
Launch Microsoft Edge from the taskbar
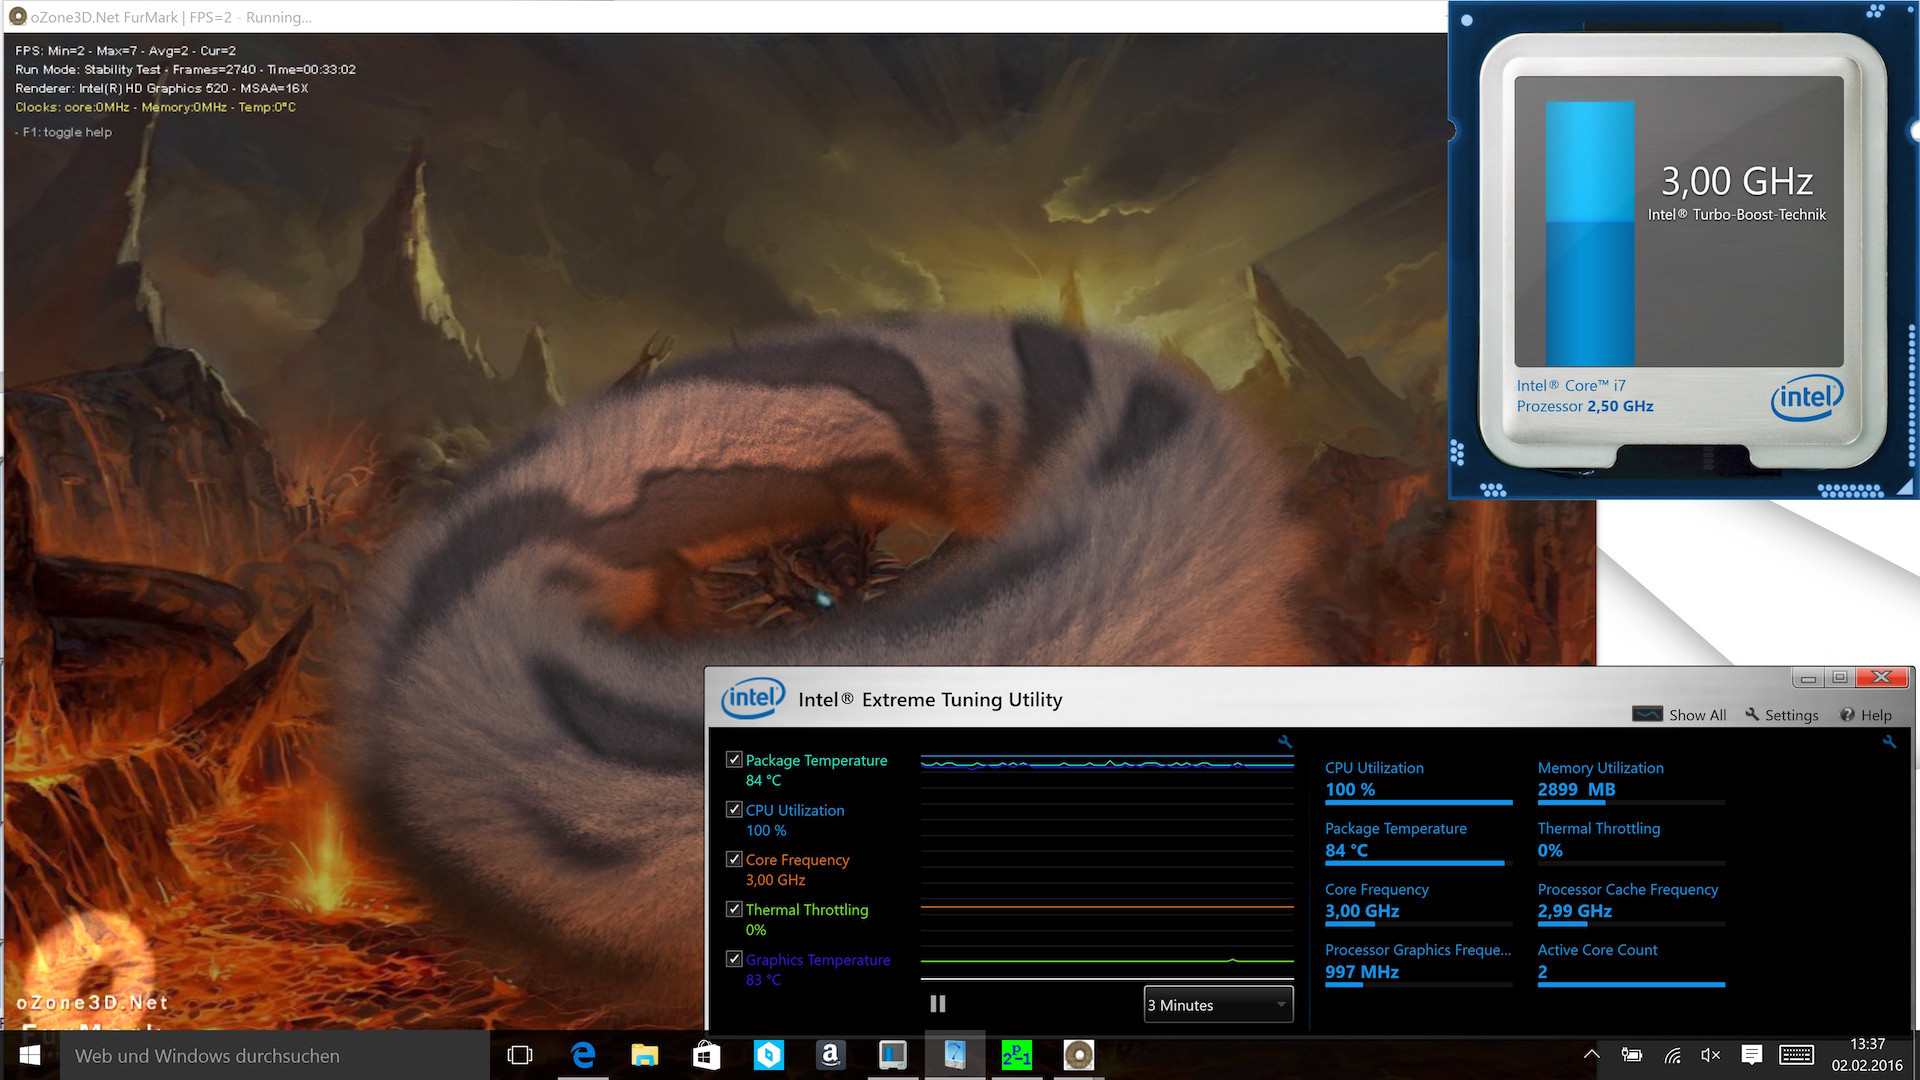pyautogui.click(x=583, y=1055)
